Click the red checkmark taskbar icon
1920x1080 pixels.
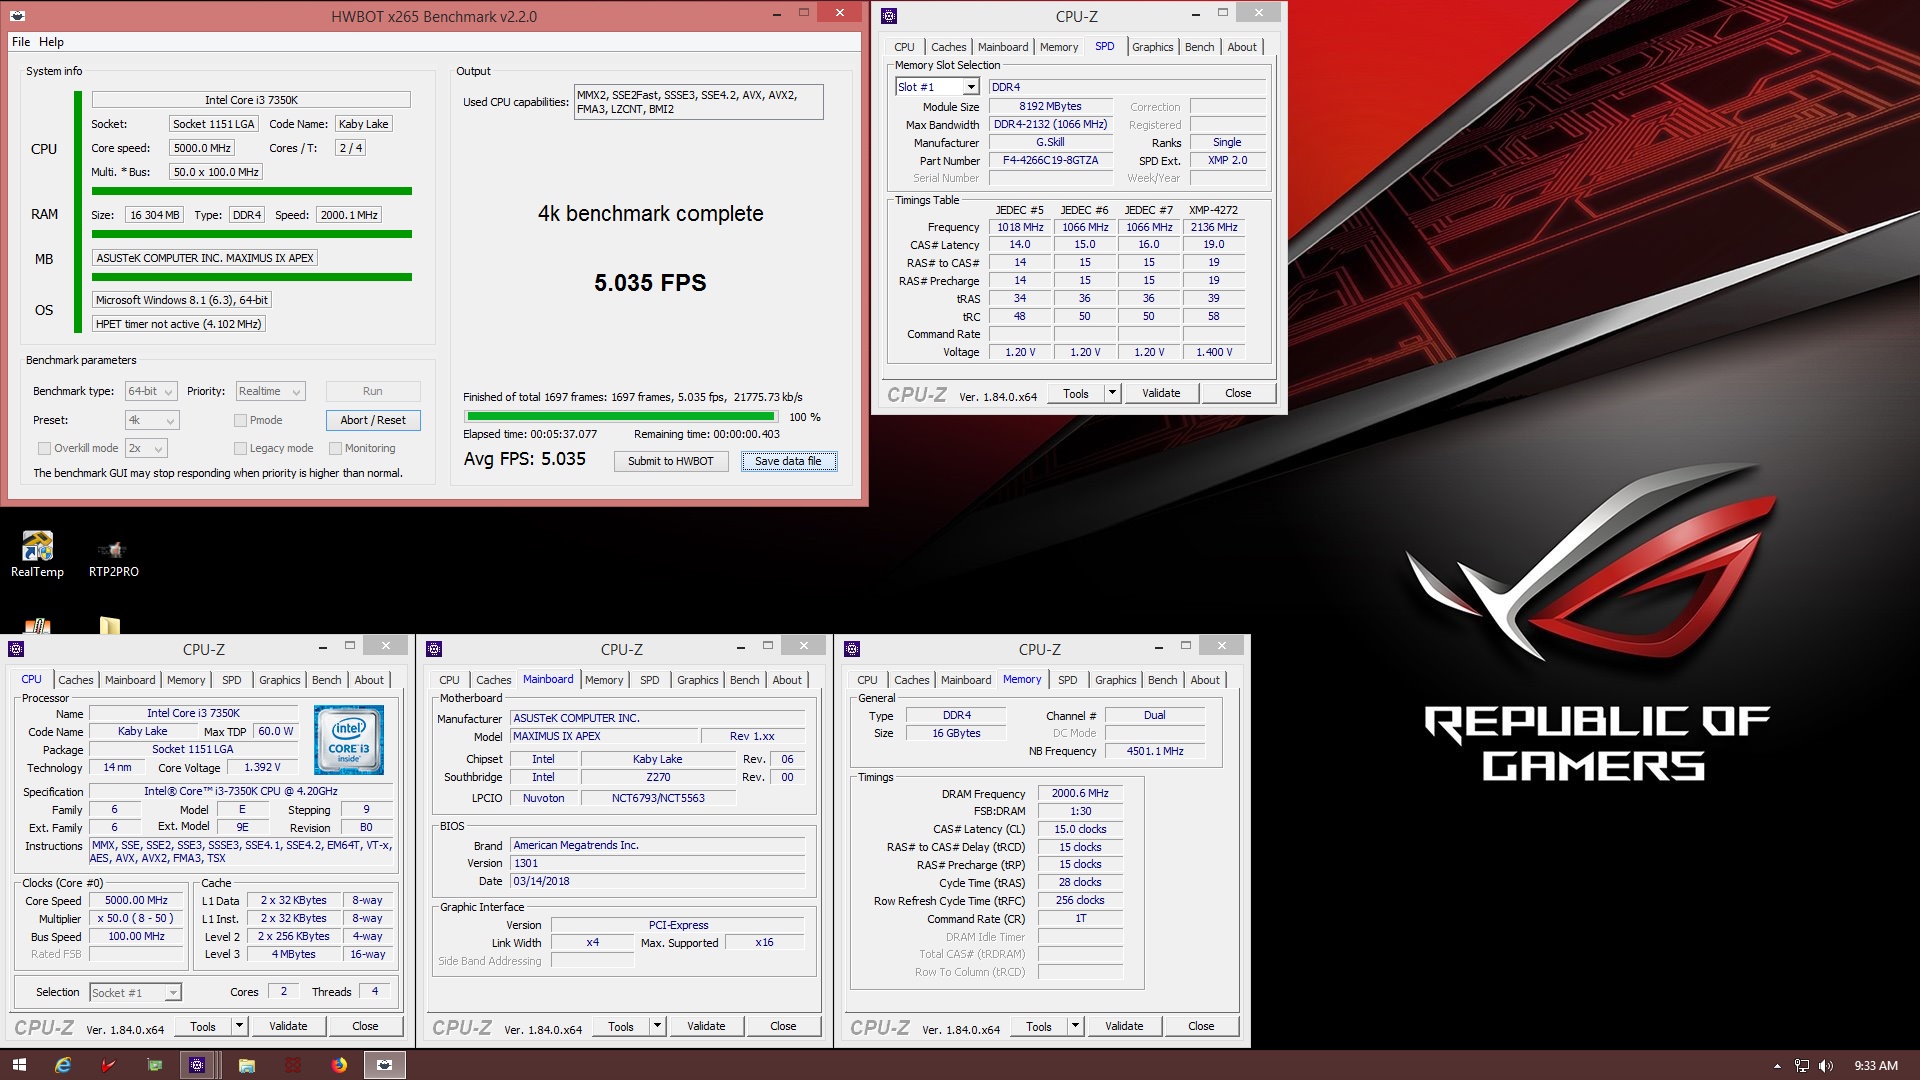108,1065
